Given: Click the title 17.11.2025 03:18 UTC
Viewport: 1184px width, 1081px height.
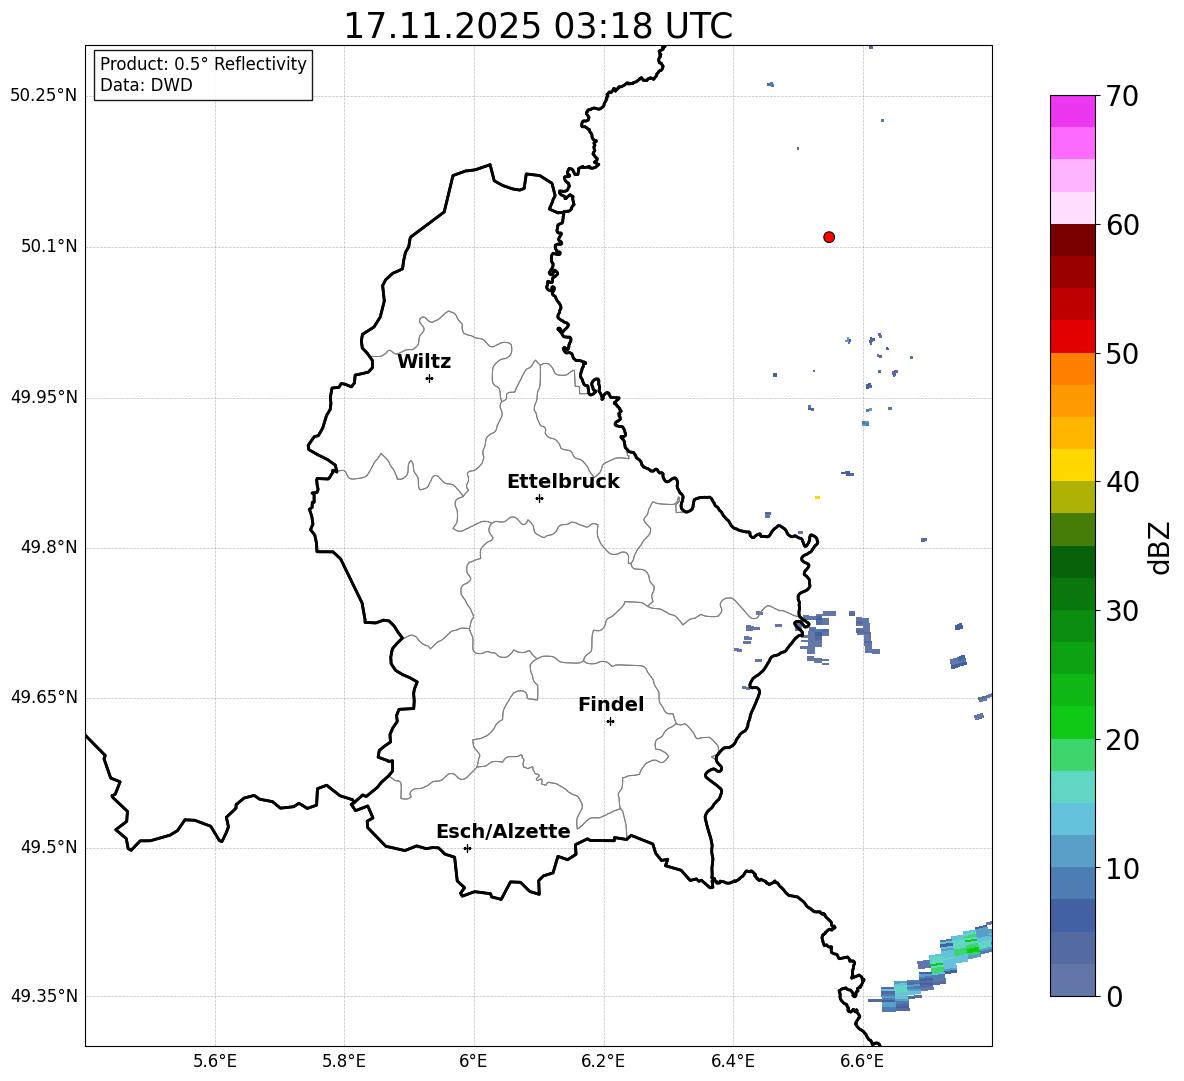Looking at the screenshot, I should point(538,26).
